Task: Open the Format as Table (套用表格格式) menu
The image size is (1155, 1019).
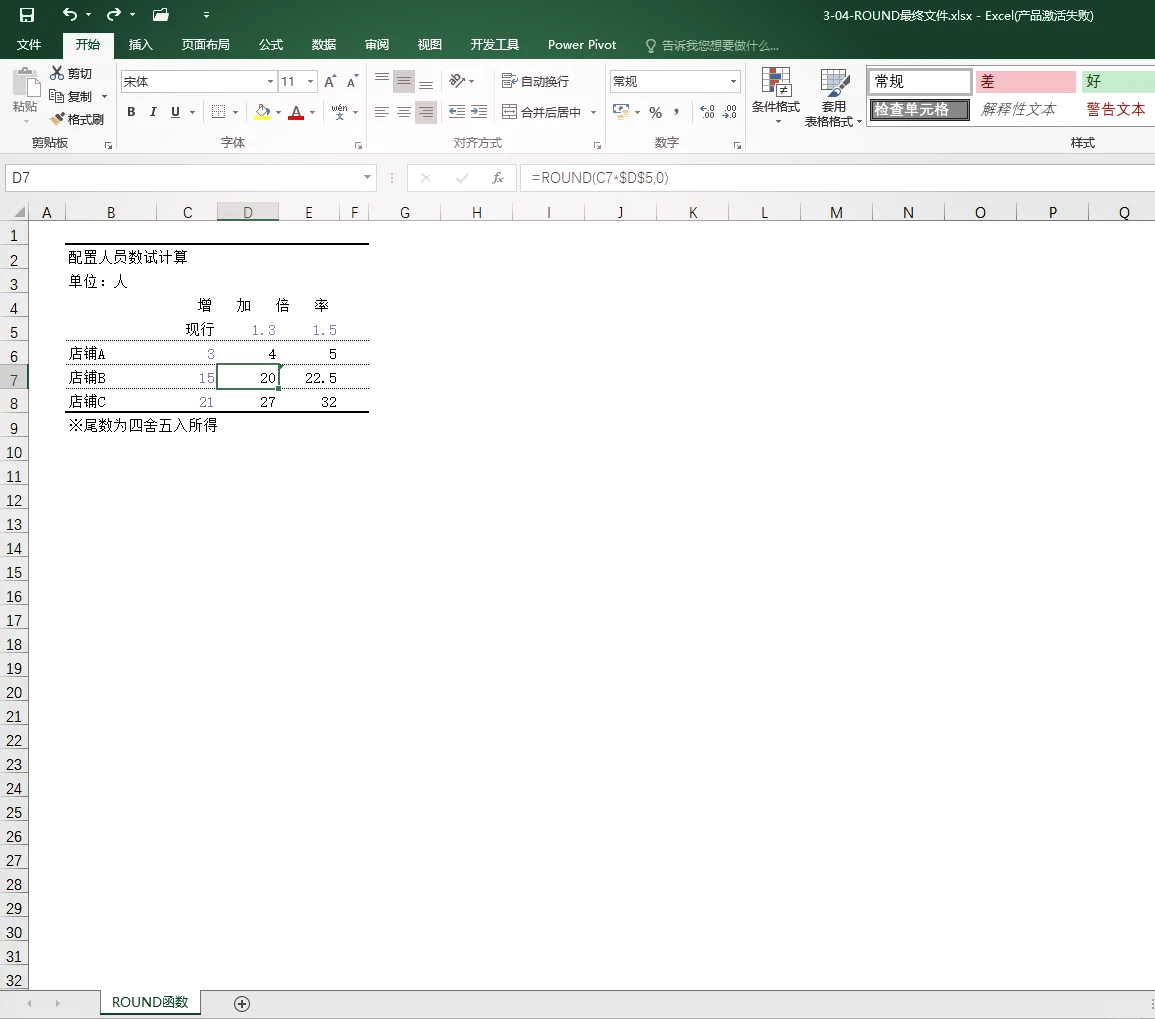Action: pos(833,96)
